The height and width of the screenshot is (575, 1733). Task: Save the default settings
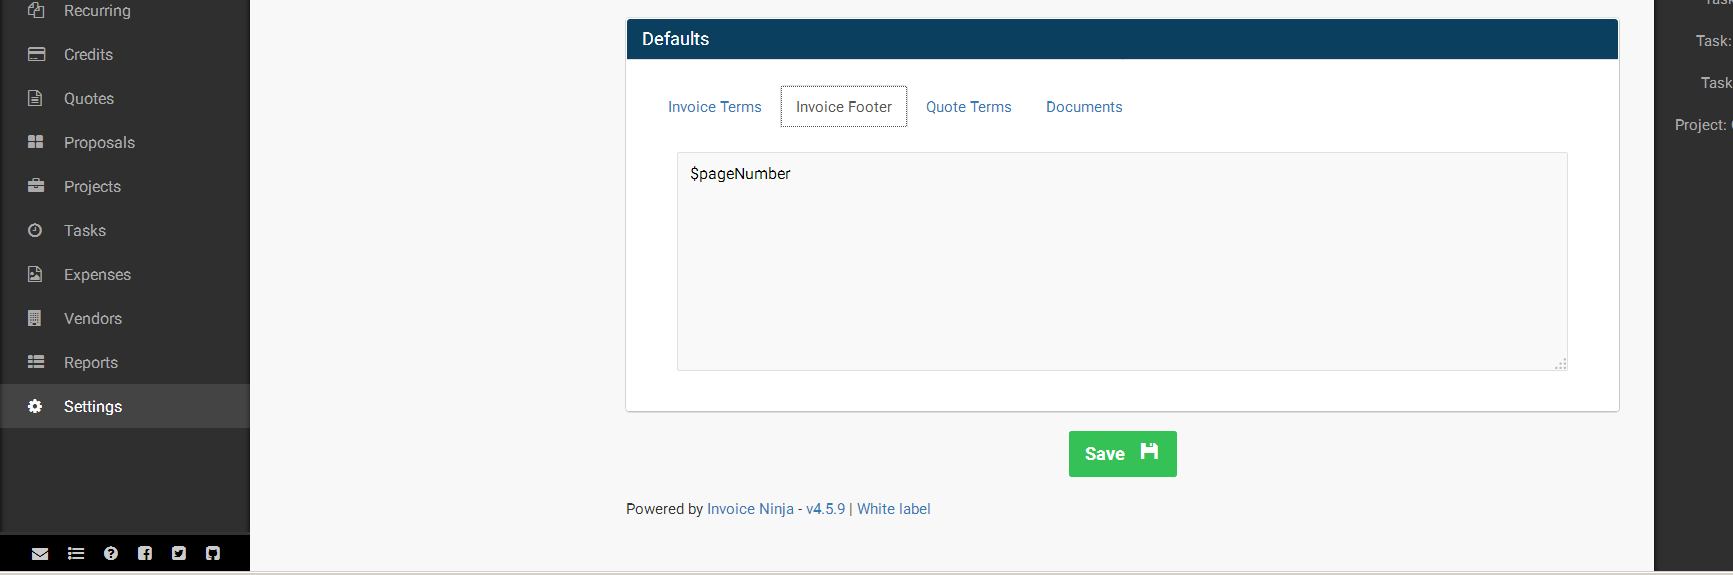click(x=1123, y=454)
